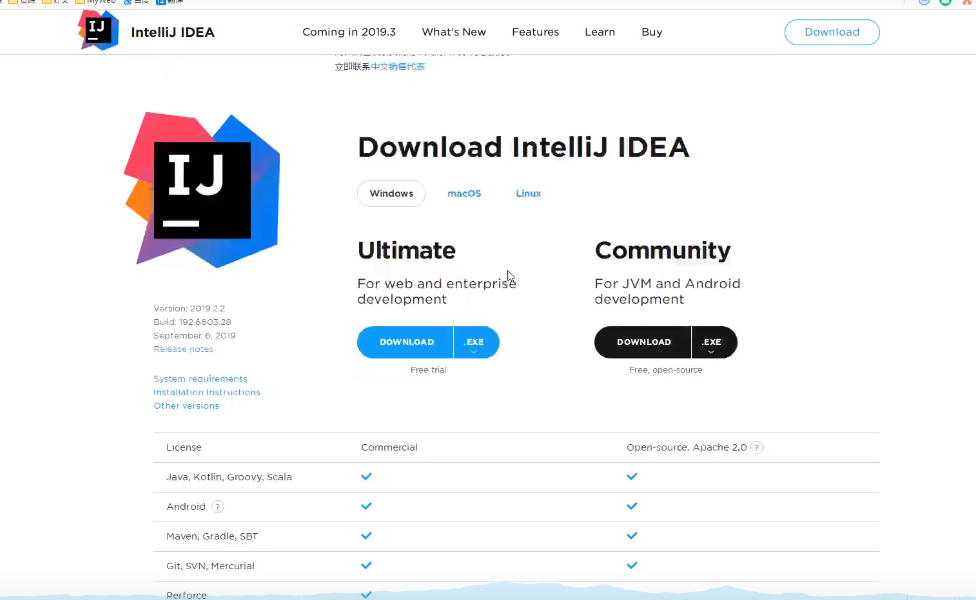Screen dimensions: 976x600
Task: Open the Coming in 2019.3 menu item
Action: pyautogui.click(x=349, y=32)
